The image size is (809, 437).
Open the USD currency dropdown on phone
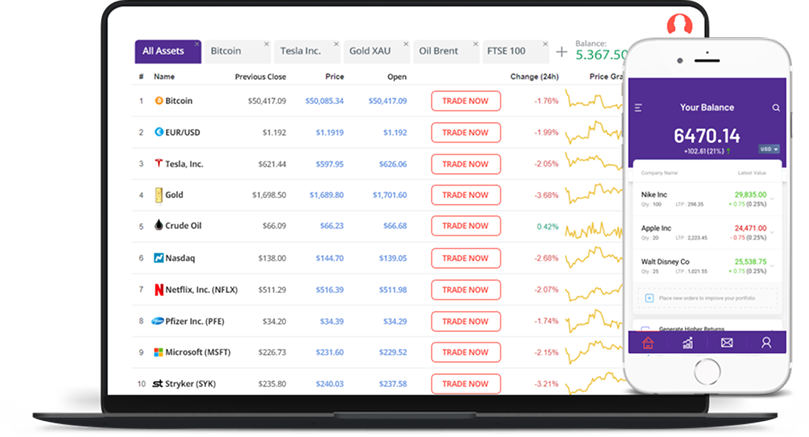[x=769, y=149]
